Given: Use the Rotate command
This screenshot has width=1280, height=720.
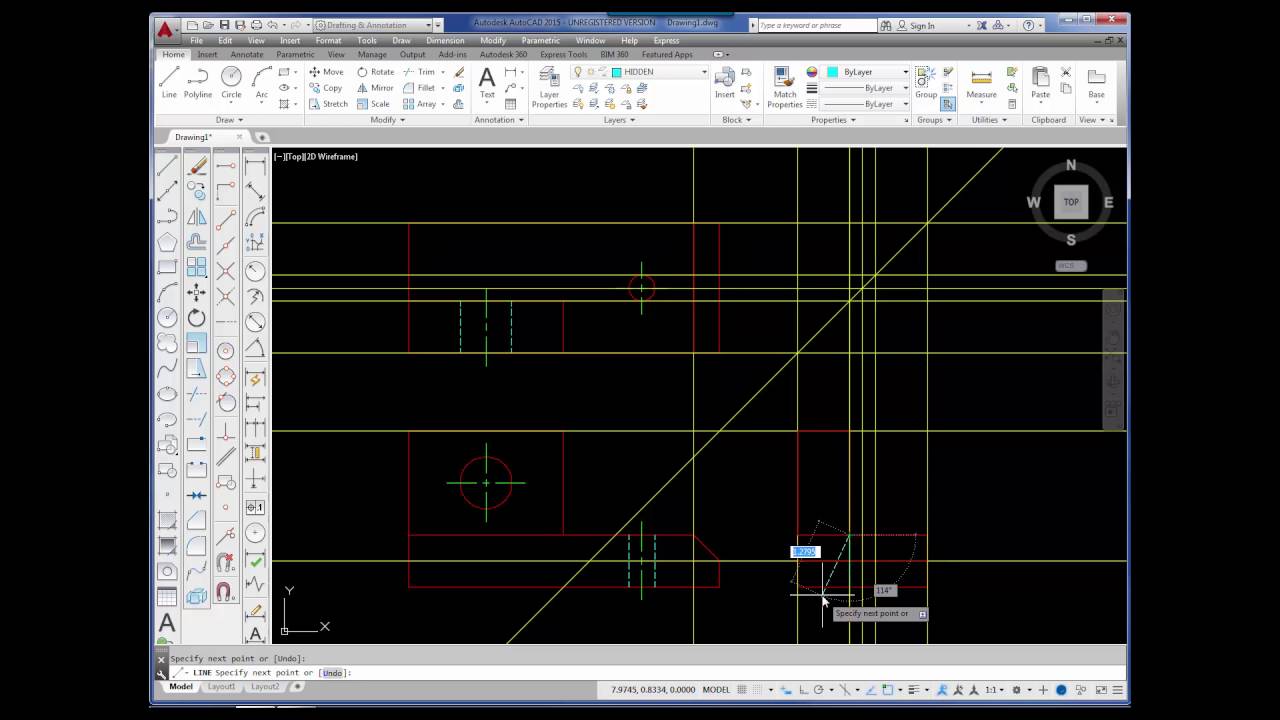Looking at the screenshot, I should pos(375,72).
